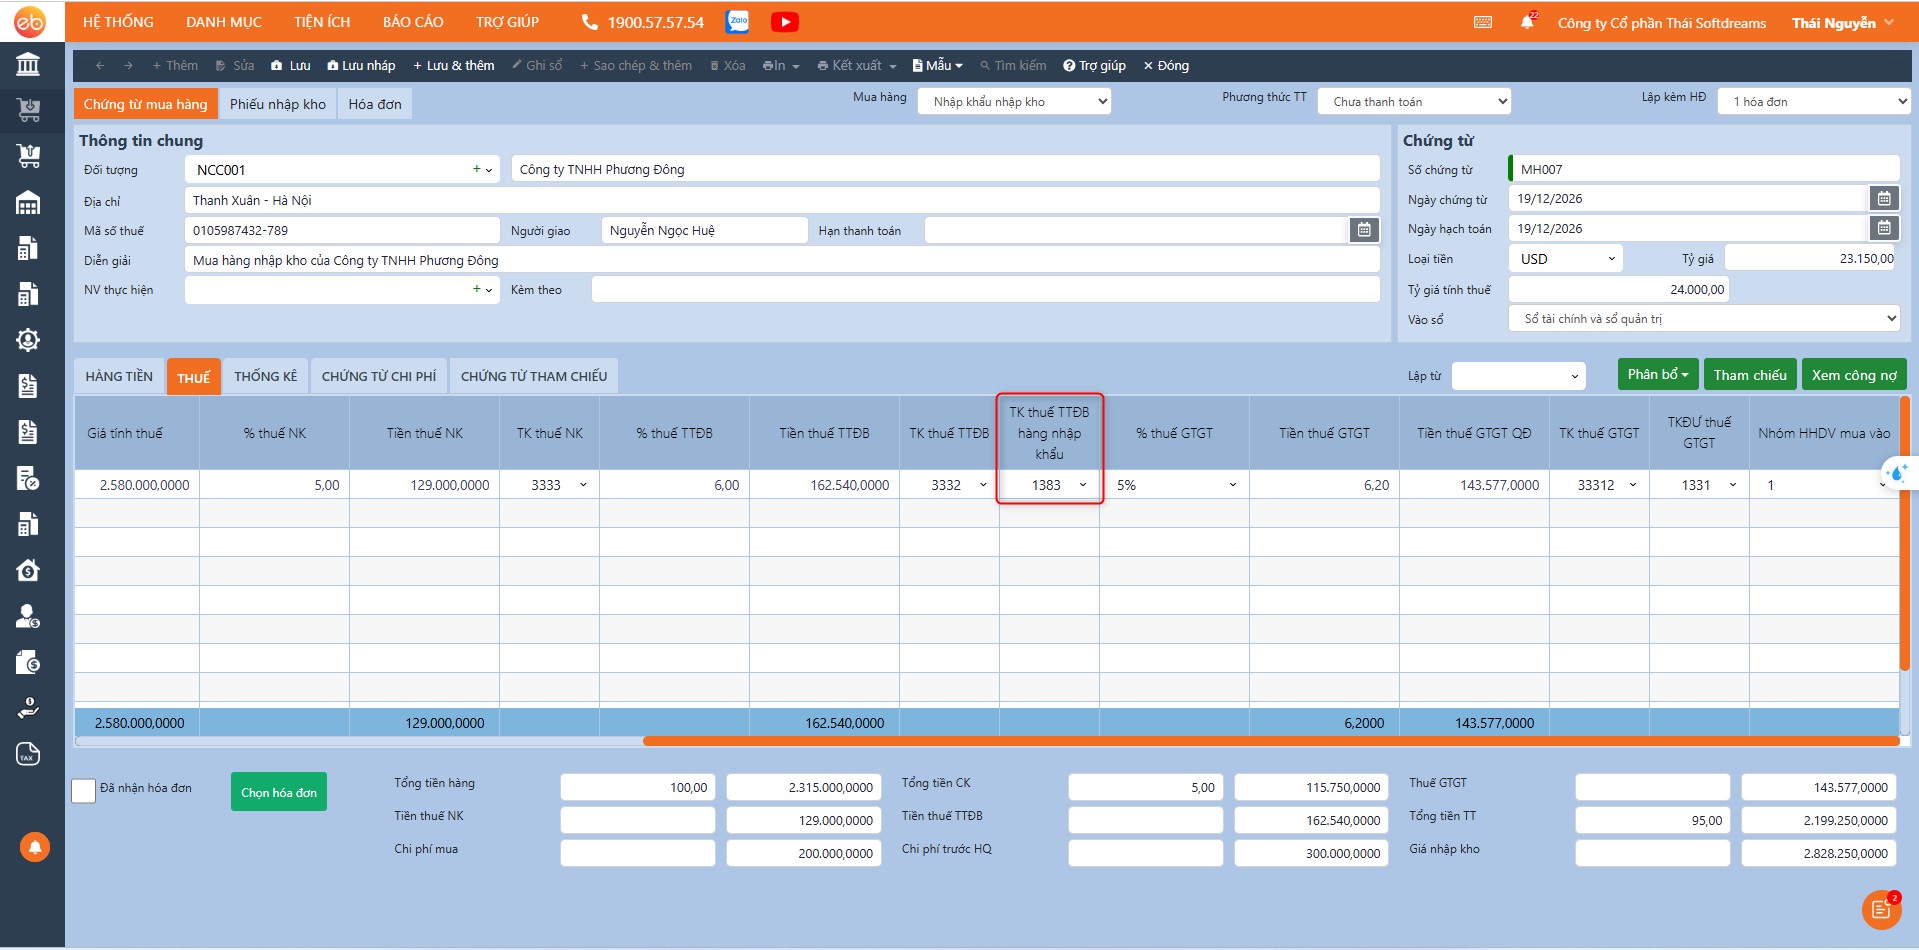This screenshot has width=1919, height=950.
Task: Click the Diễn giải text field
Action: (x=781, y=260)
